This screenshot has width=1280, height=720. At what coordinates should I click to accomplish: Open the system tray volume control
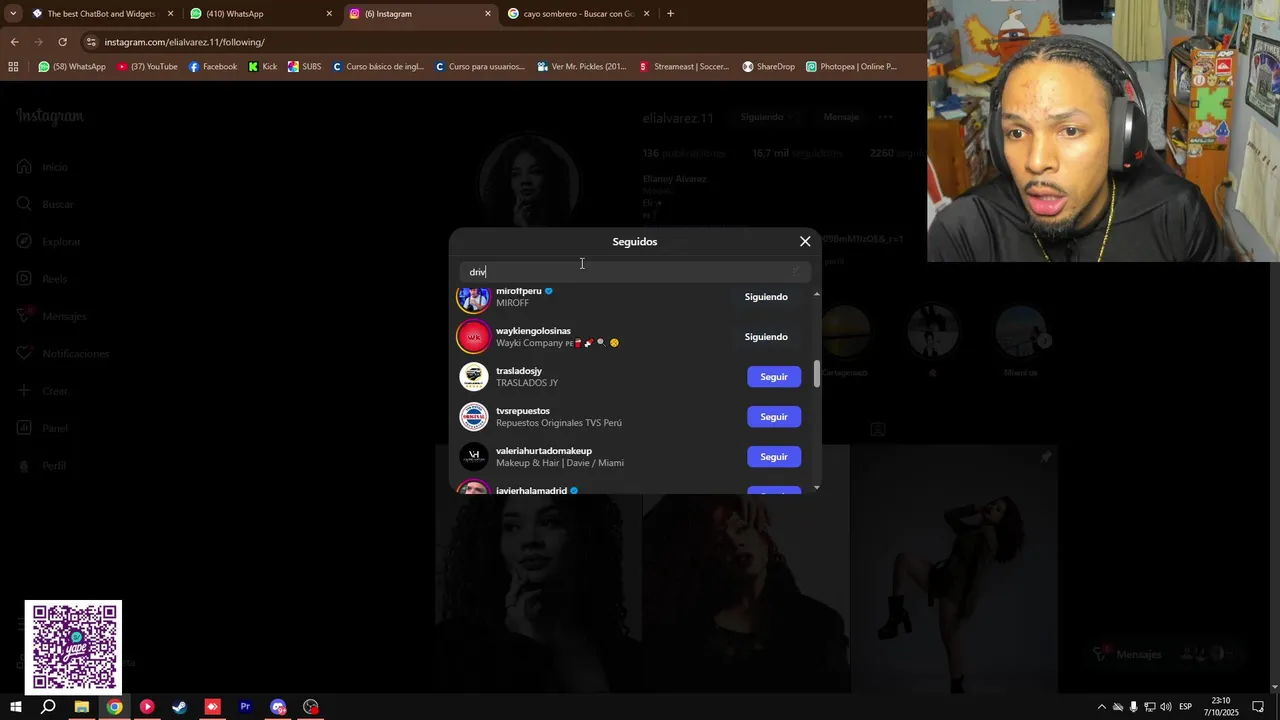(x=1165, y=707)
